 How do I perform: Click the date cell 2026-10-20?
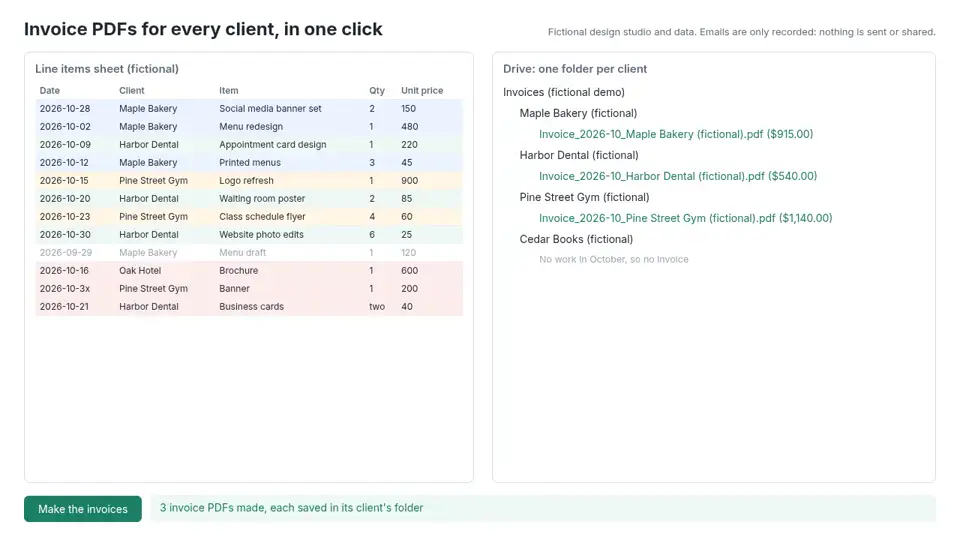pyautogui.click(x=64, y=198)
